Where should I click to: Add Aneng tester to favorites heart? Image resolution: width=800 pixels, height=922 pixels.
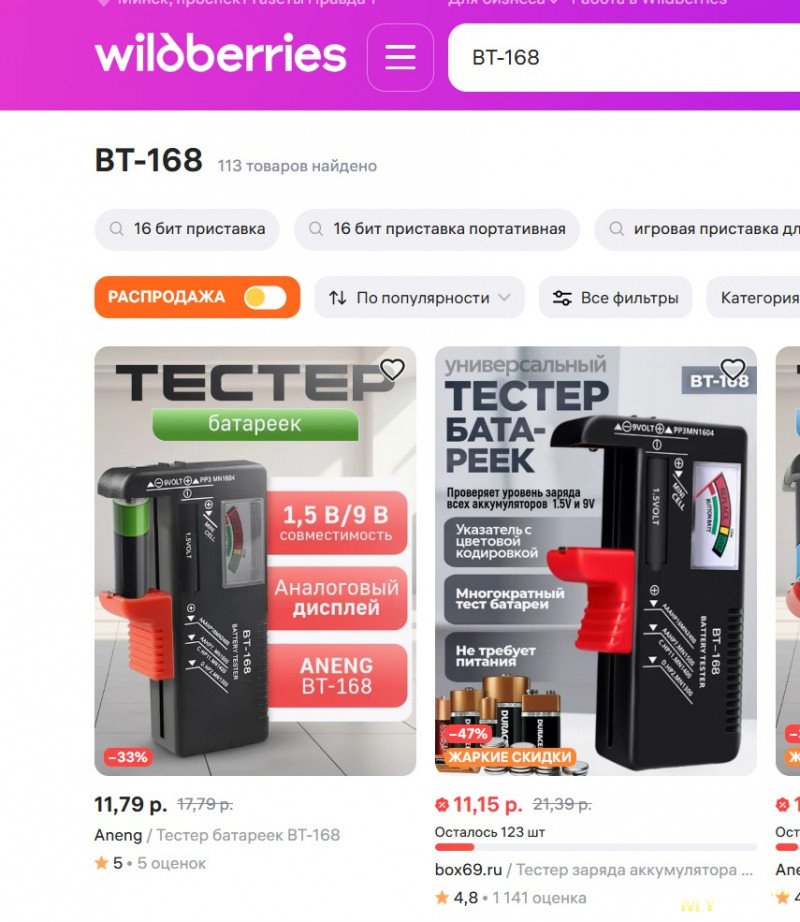point(392,369)
